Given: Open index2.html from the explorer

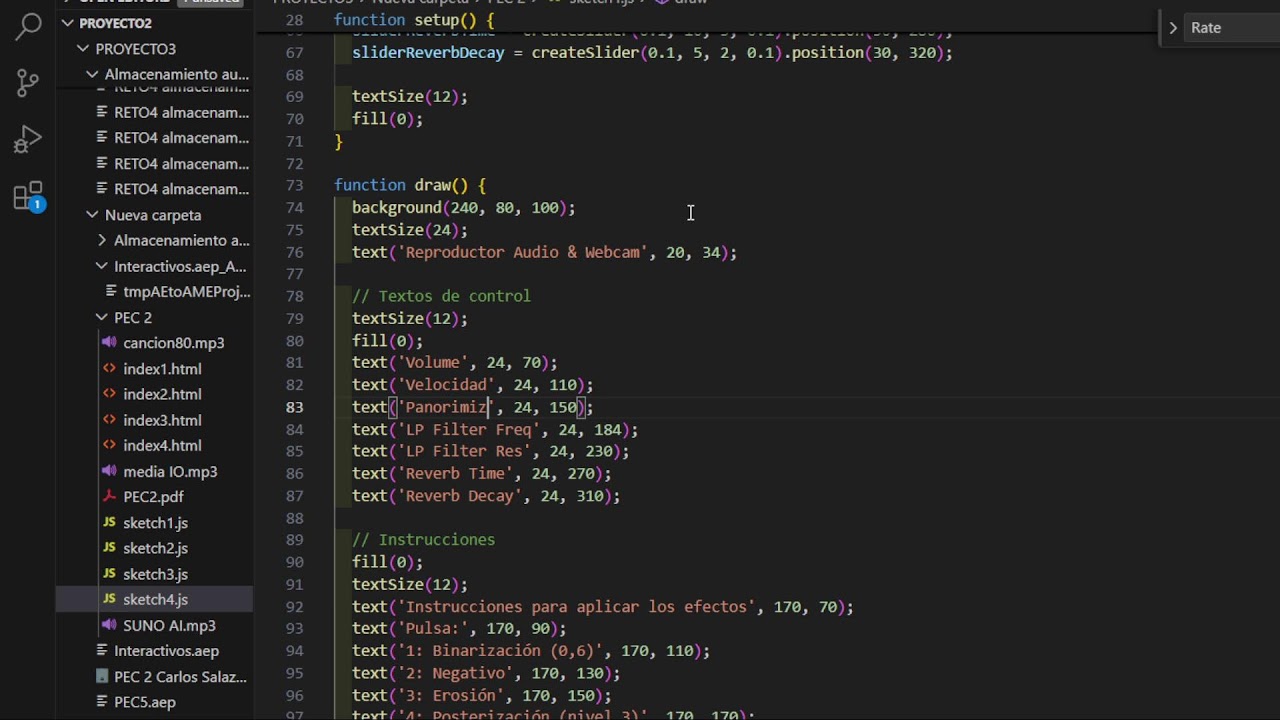Looking at the screenshot, I should click(x=162, y=394).
